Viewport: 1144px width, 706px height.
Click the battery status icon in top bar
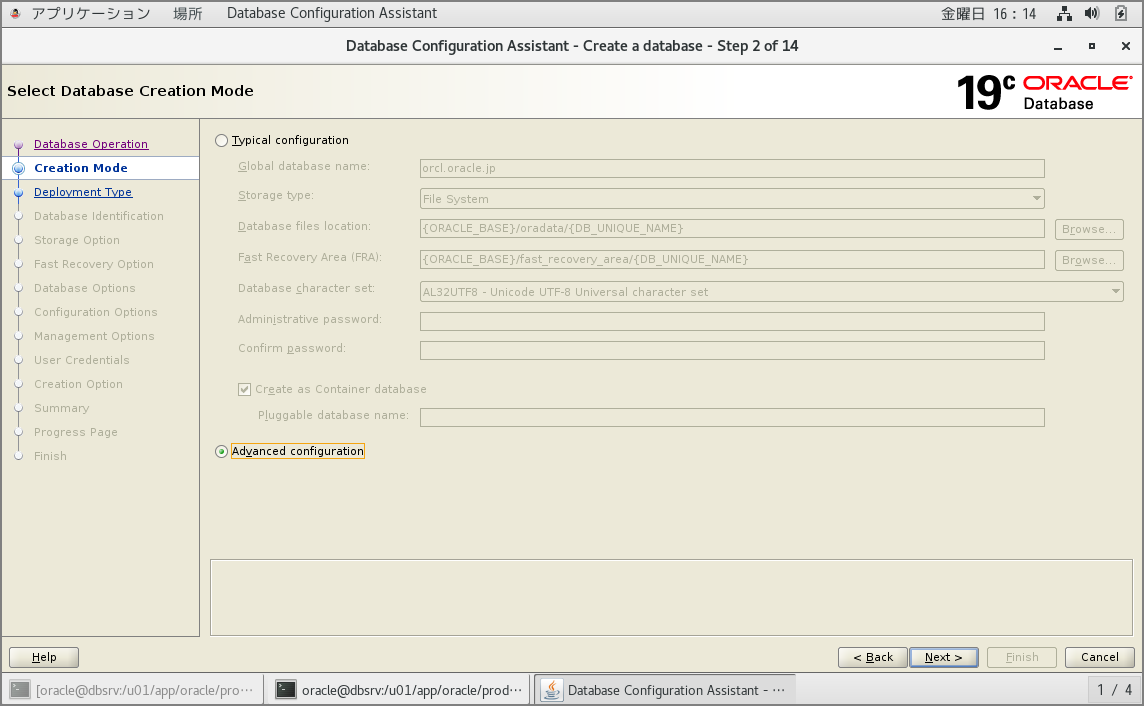[x=1121, y=14]
